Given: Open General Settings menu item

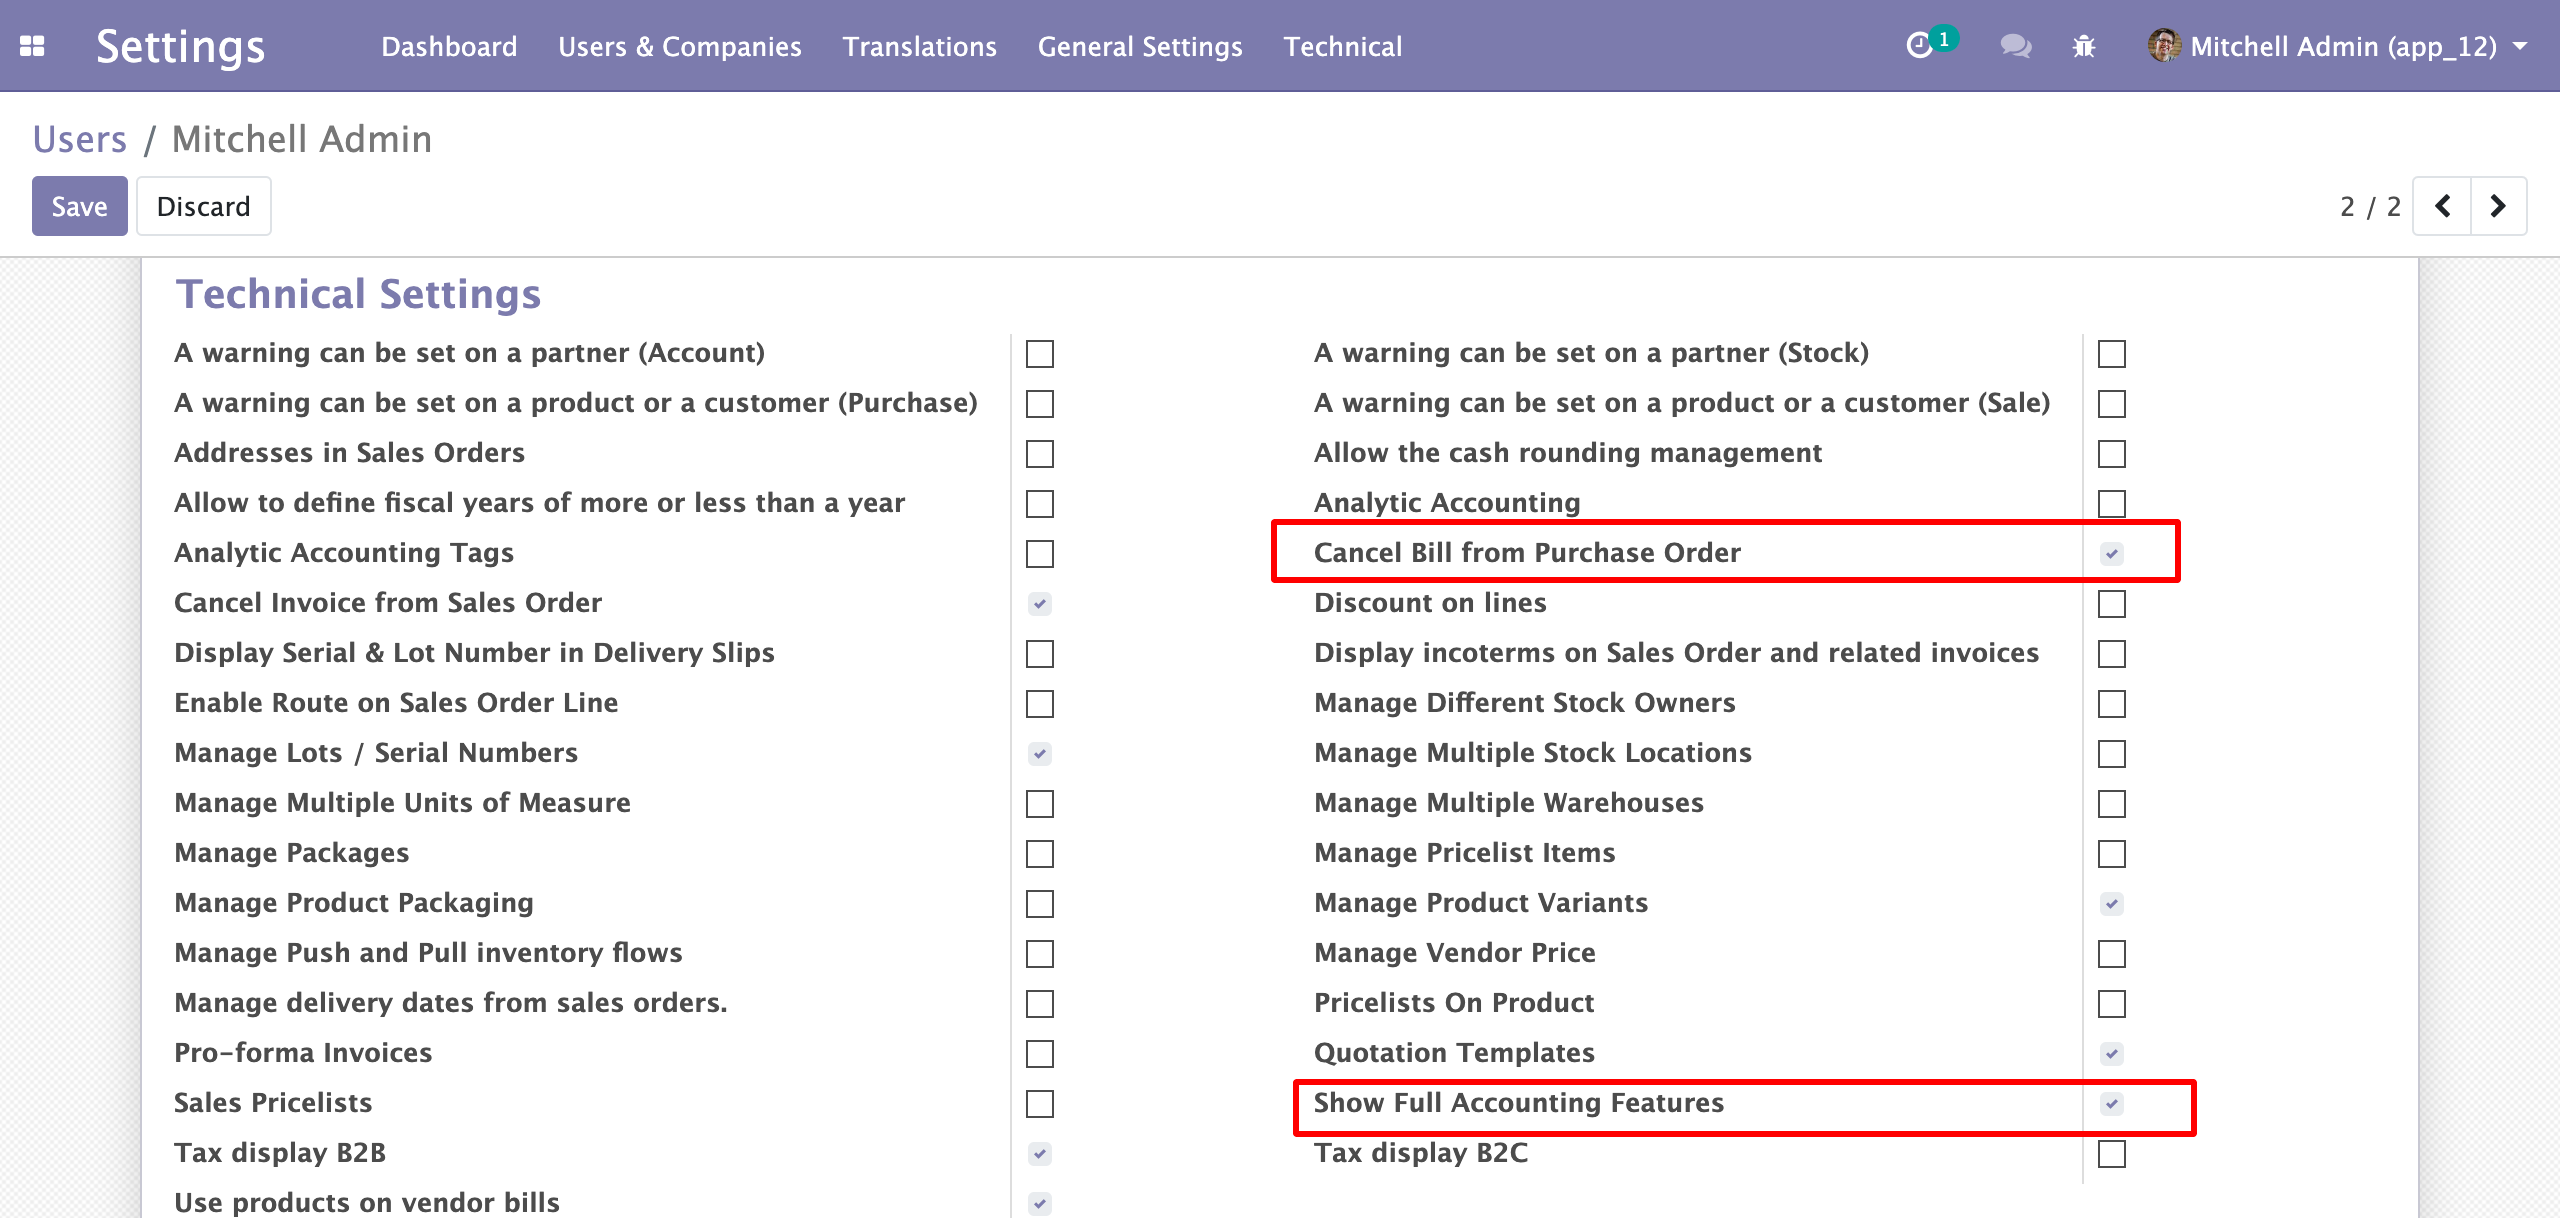Looking at the screenshot, I should pyautogui.click(x=1140, y=46).
